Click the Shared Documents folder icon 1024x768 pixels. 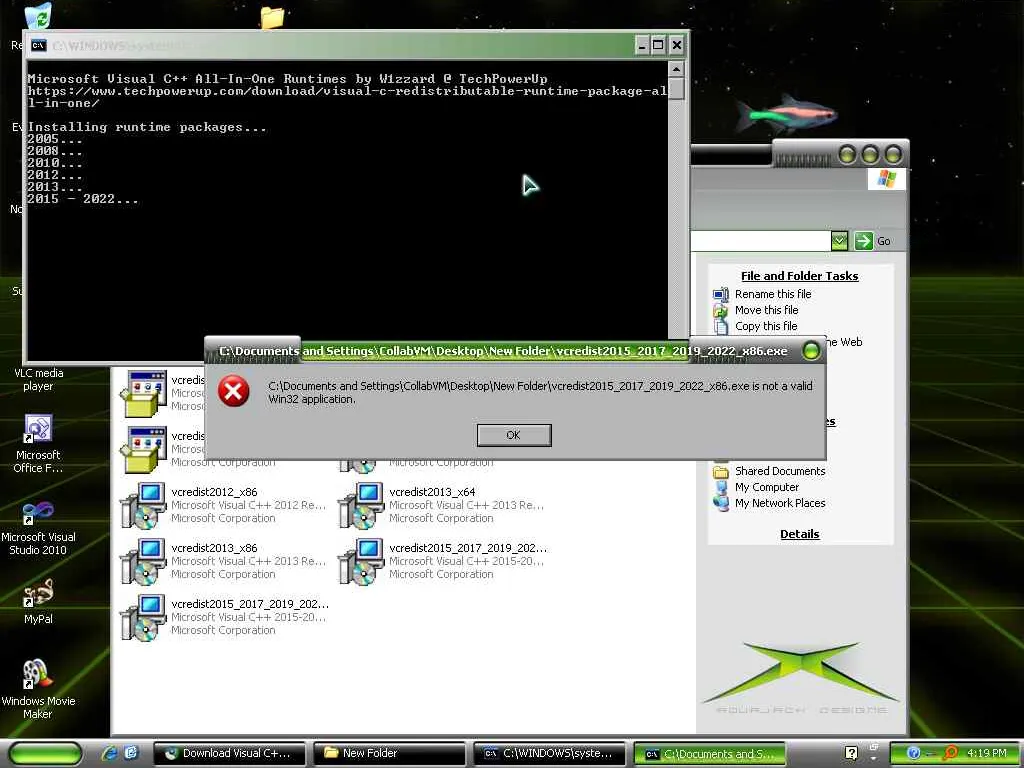click(721, 472)
